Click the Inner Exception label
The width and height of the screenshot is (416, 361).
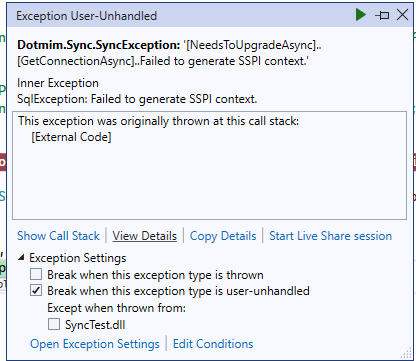[x=58, y=83]
